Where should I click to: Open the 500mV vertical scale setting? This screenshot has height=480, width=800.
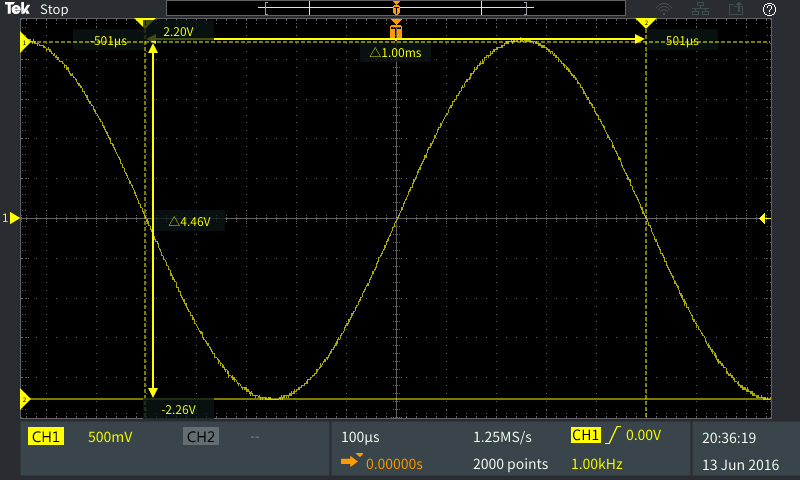(x=110, y=437)
